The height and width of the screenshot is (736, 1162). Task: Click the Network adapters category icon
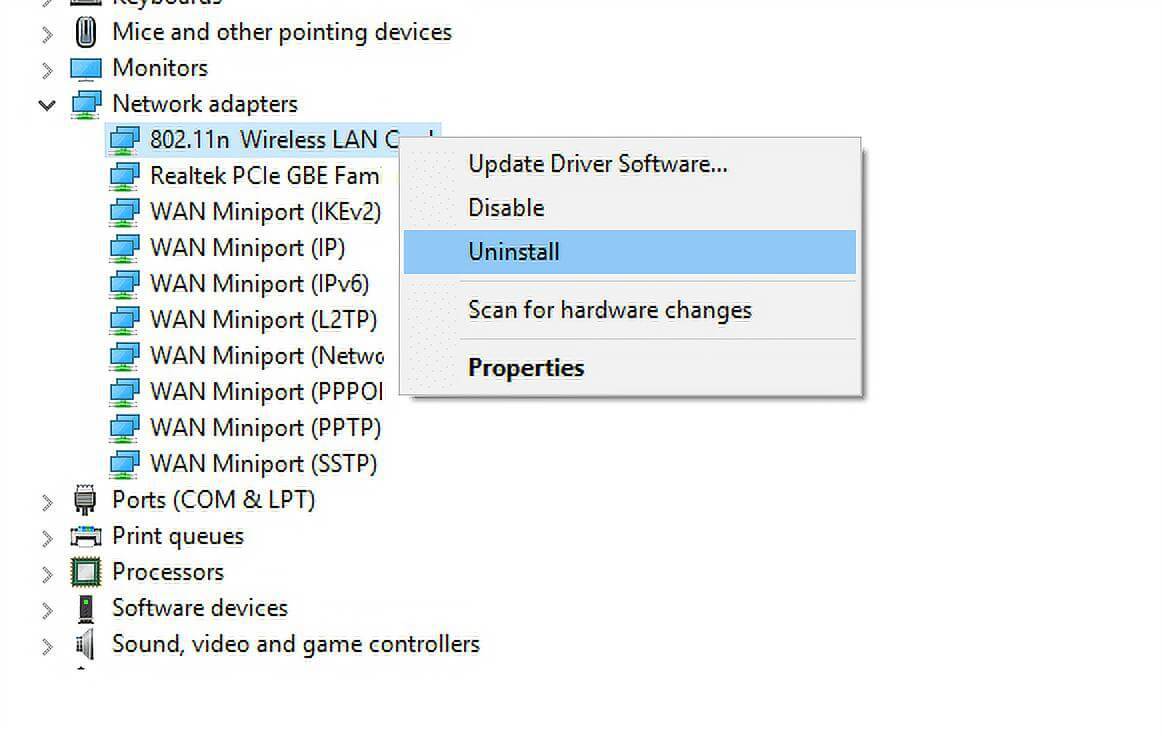coord(86,105)
